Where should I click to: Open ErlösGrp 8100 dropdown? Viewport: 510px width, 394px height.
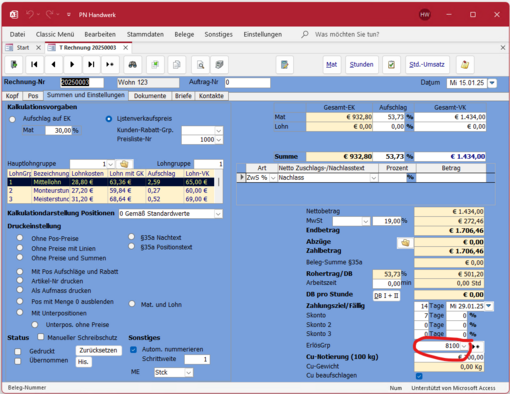pos(464,346)
